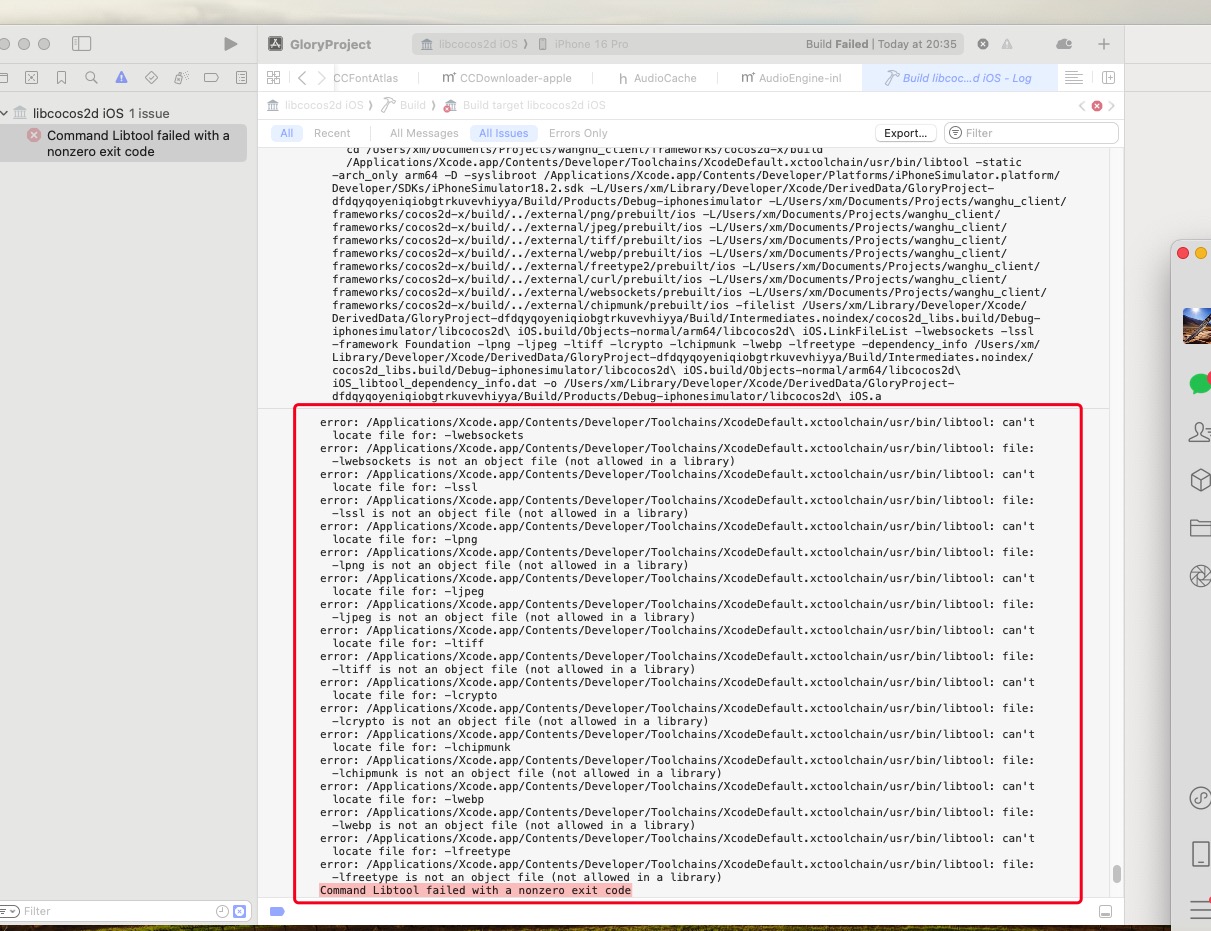Viewport: 1211px width, 931px height.
Task: Click the folder icon in right window
Action: pos(1200,528)
